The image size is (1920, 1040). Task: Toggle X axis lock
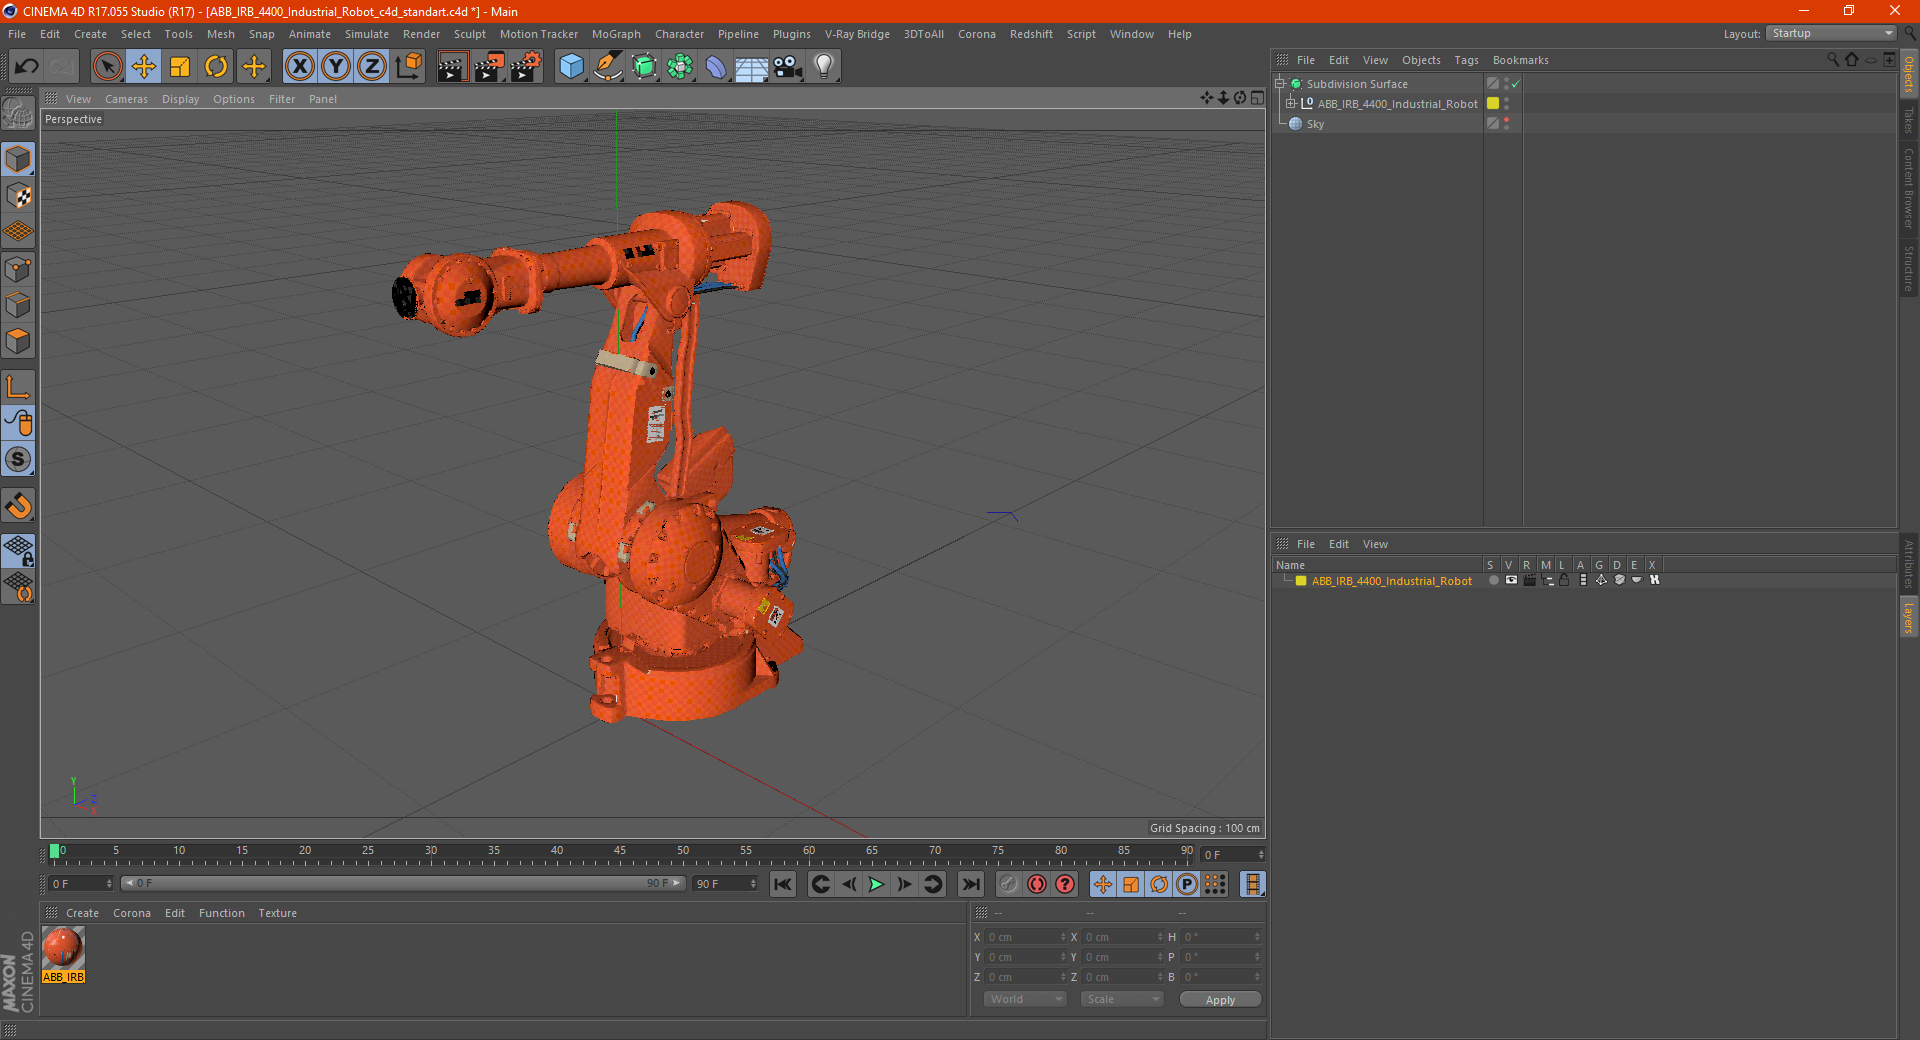299,67
